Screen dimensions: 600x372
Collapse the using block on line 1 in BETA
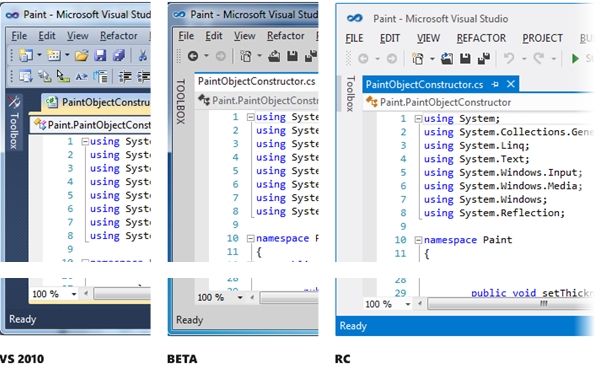coord(251,117)
